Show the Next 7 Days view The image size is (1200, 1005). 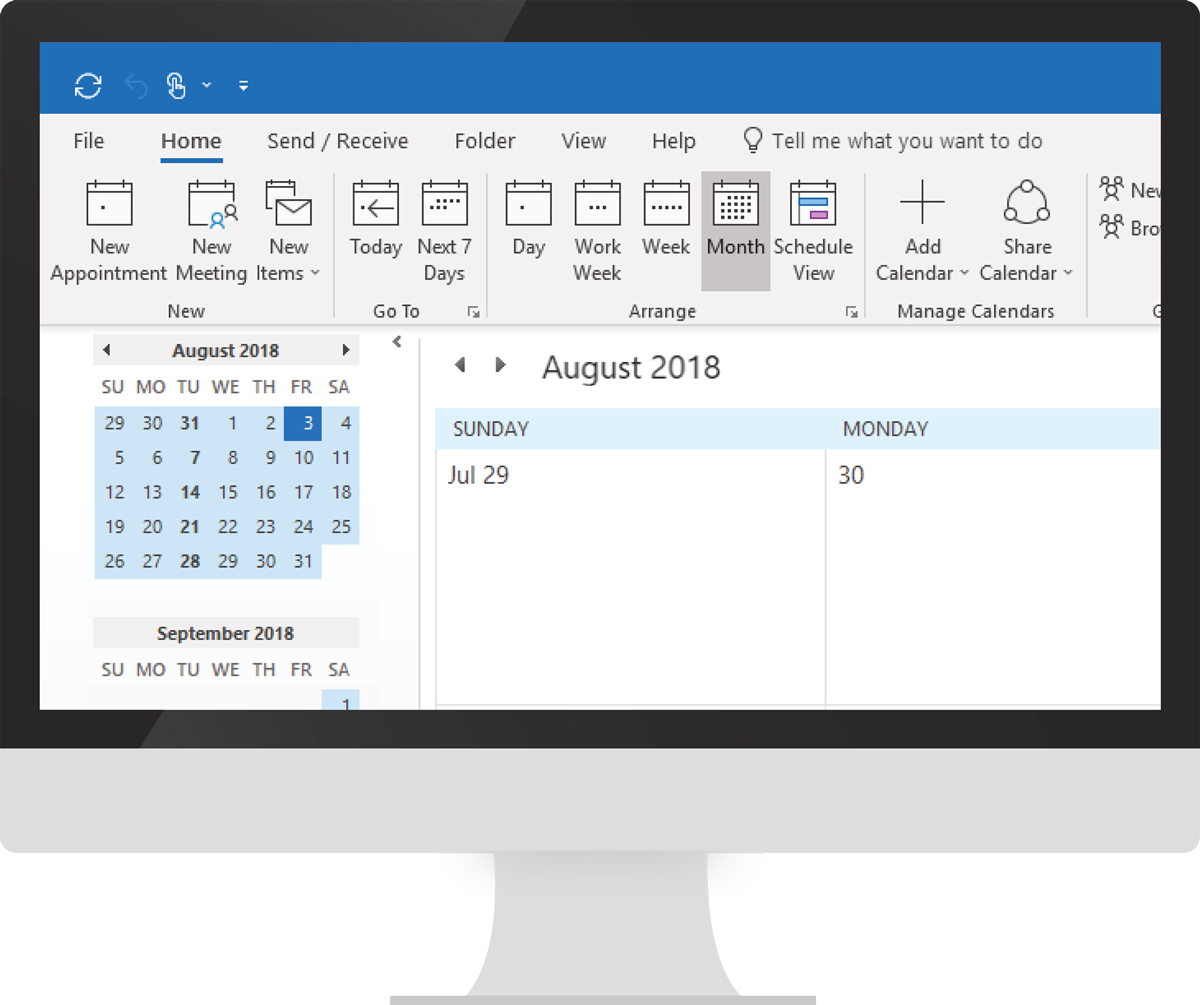pyautogui.click(x=444, y=204)
